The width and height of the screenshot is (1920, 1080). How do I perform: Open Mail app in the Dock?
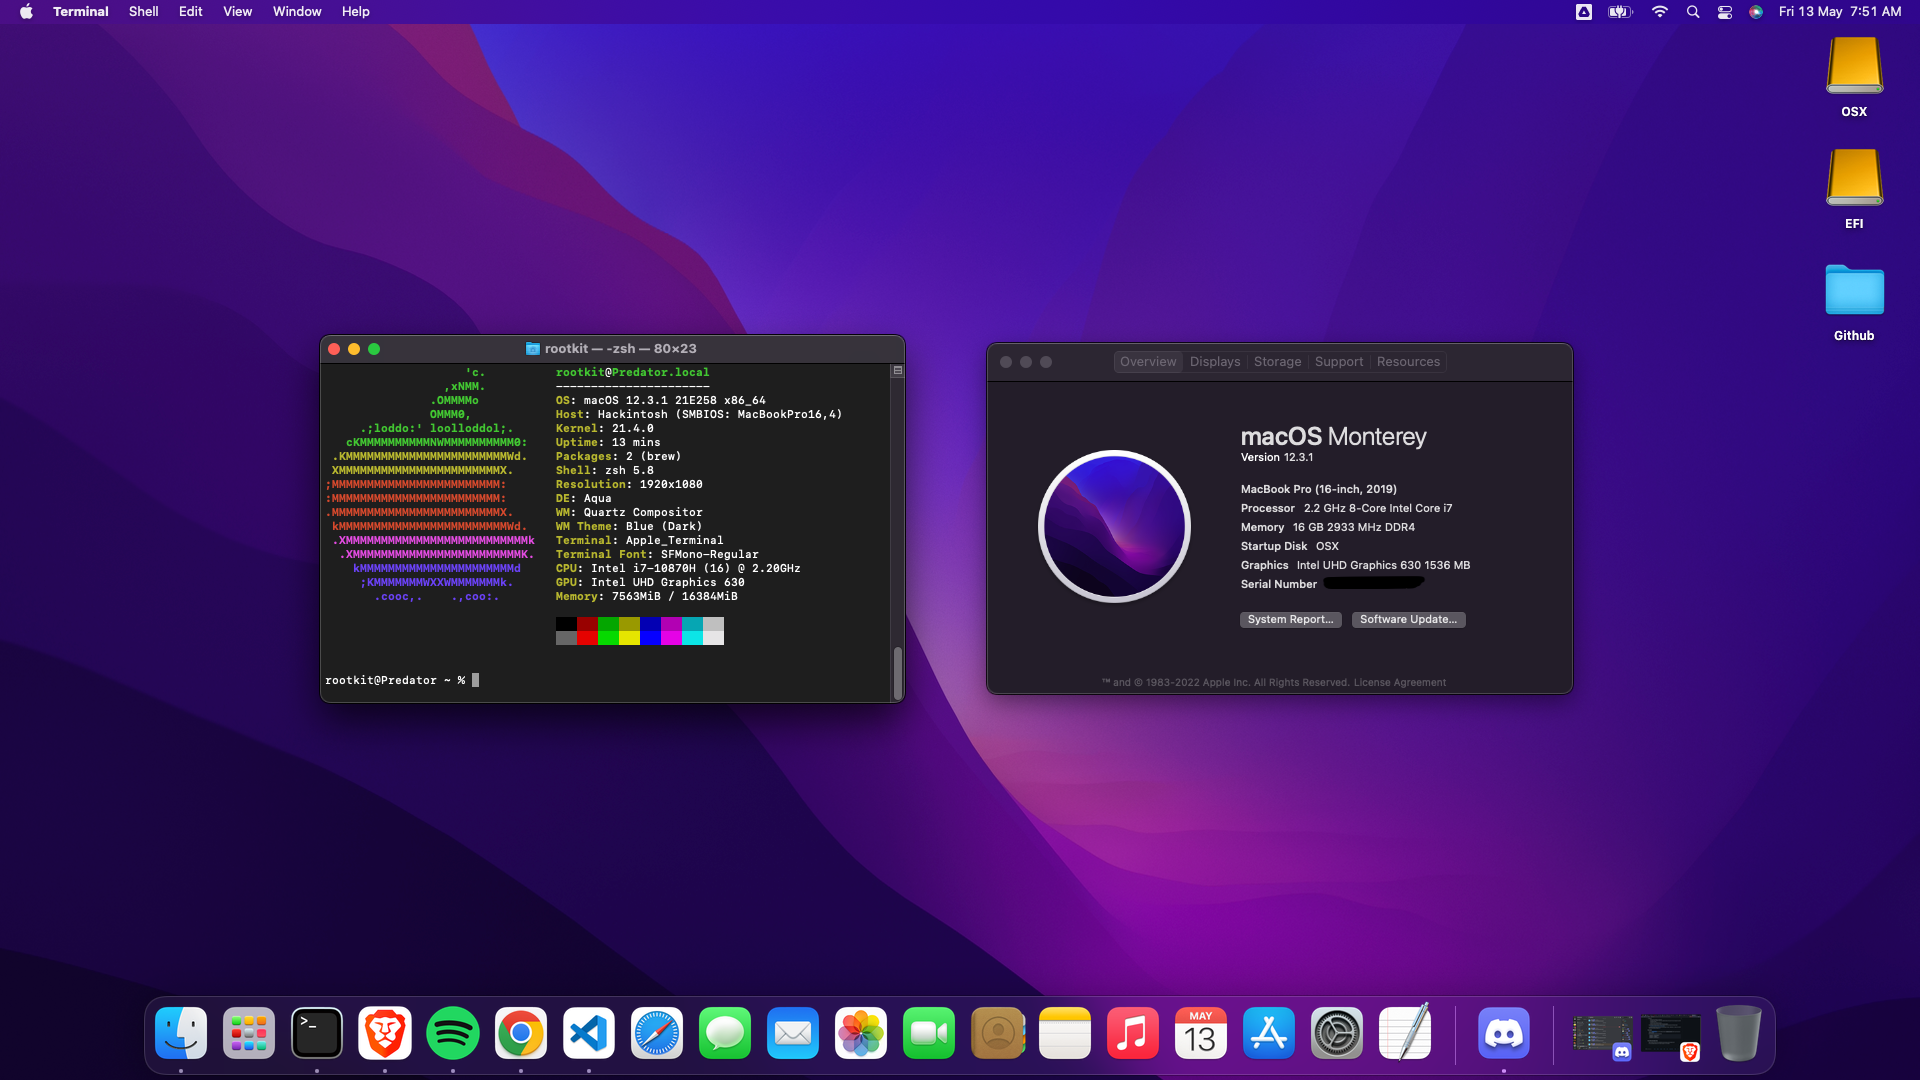(x=793, y=1033)
